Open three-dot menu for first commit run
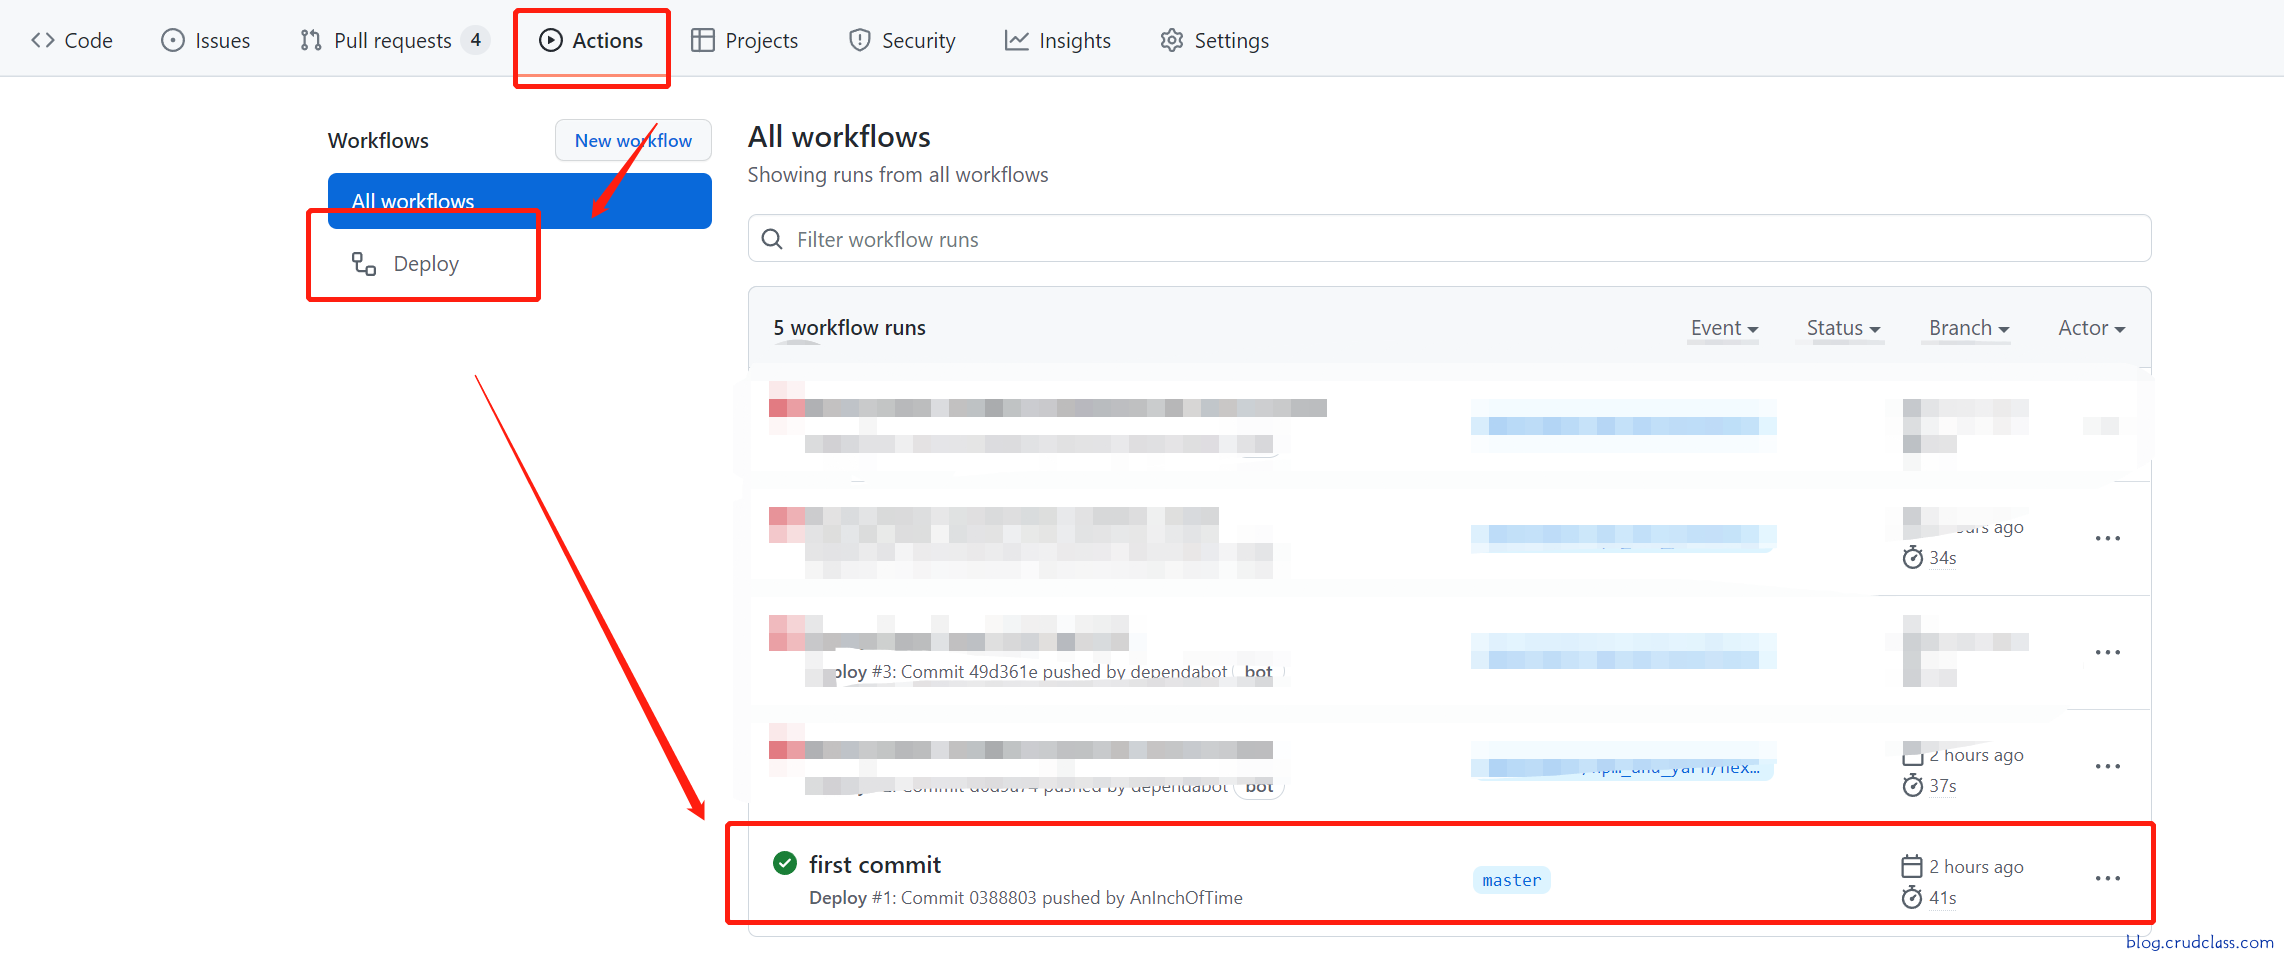Viewport: 2284px width, 962px height. pyautogui.click(x=2107, y=879)
